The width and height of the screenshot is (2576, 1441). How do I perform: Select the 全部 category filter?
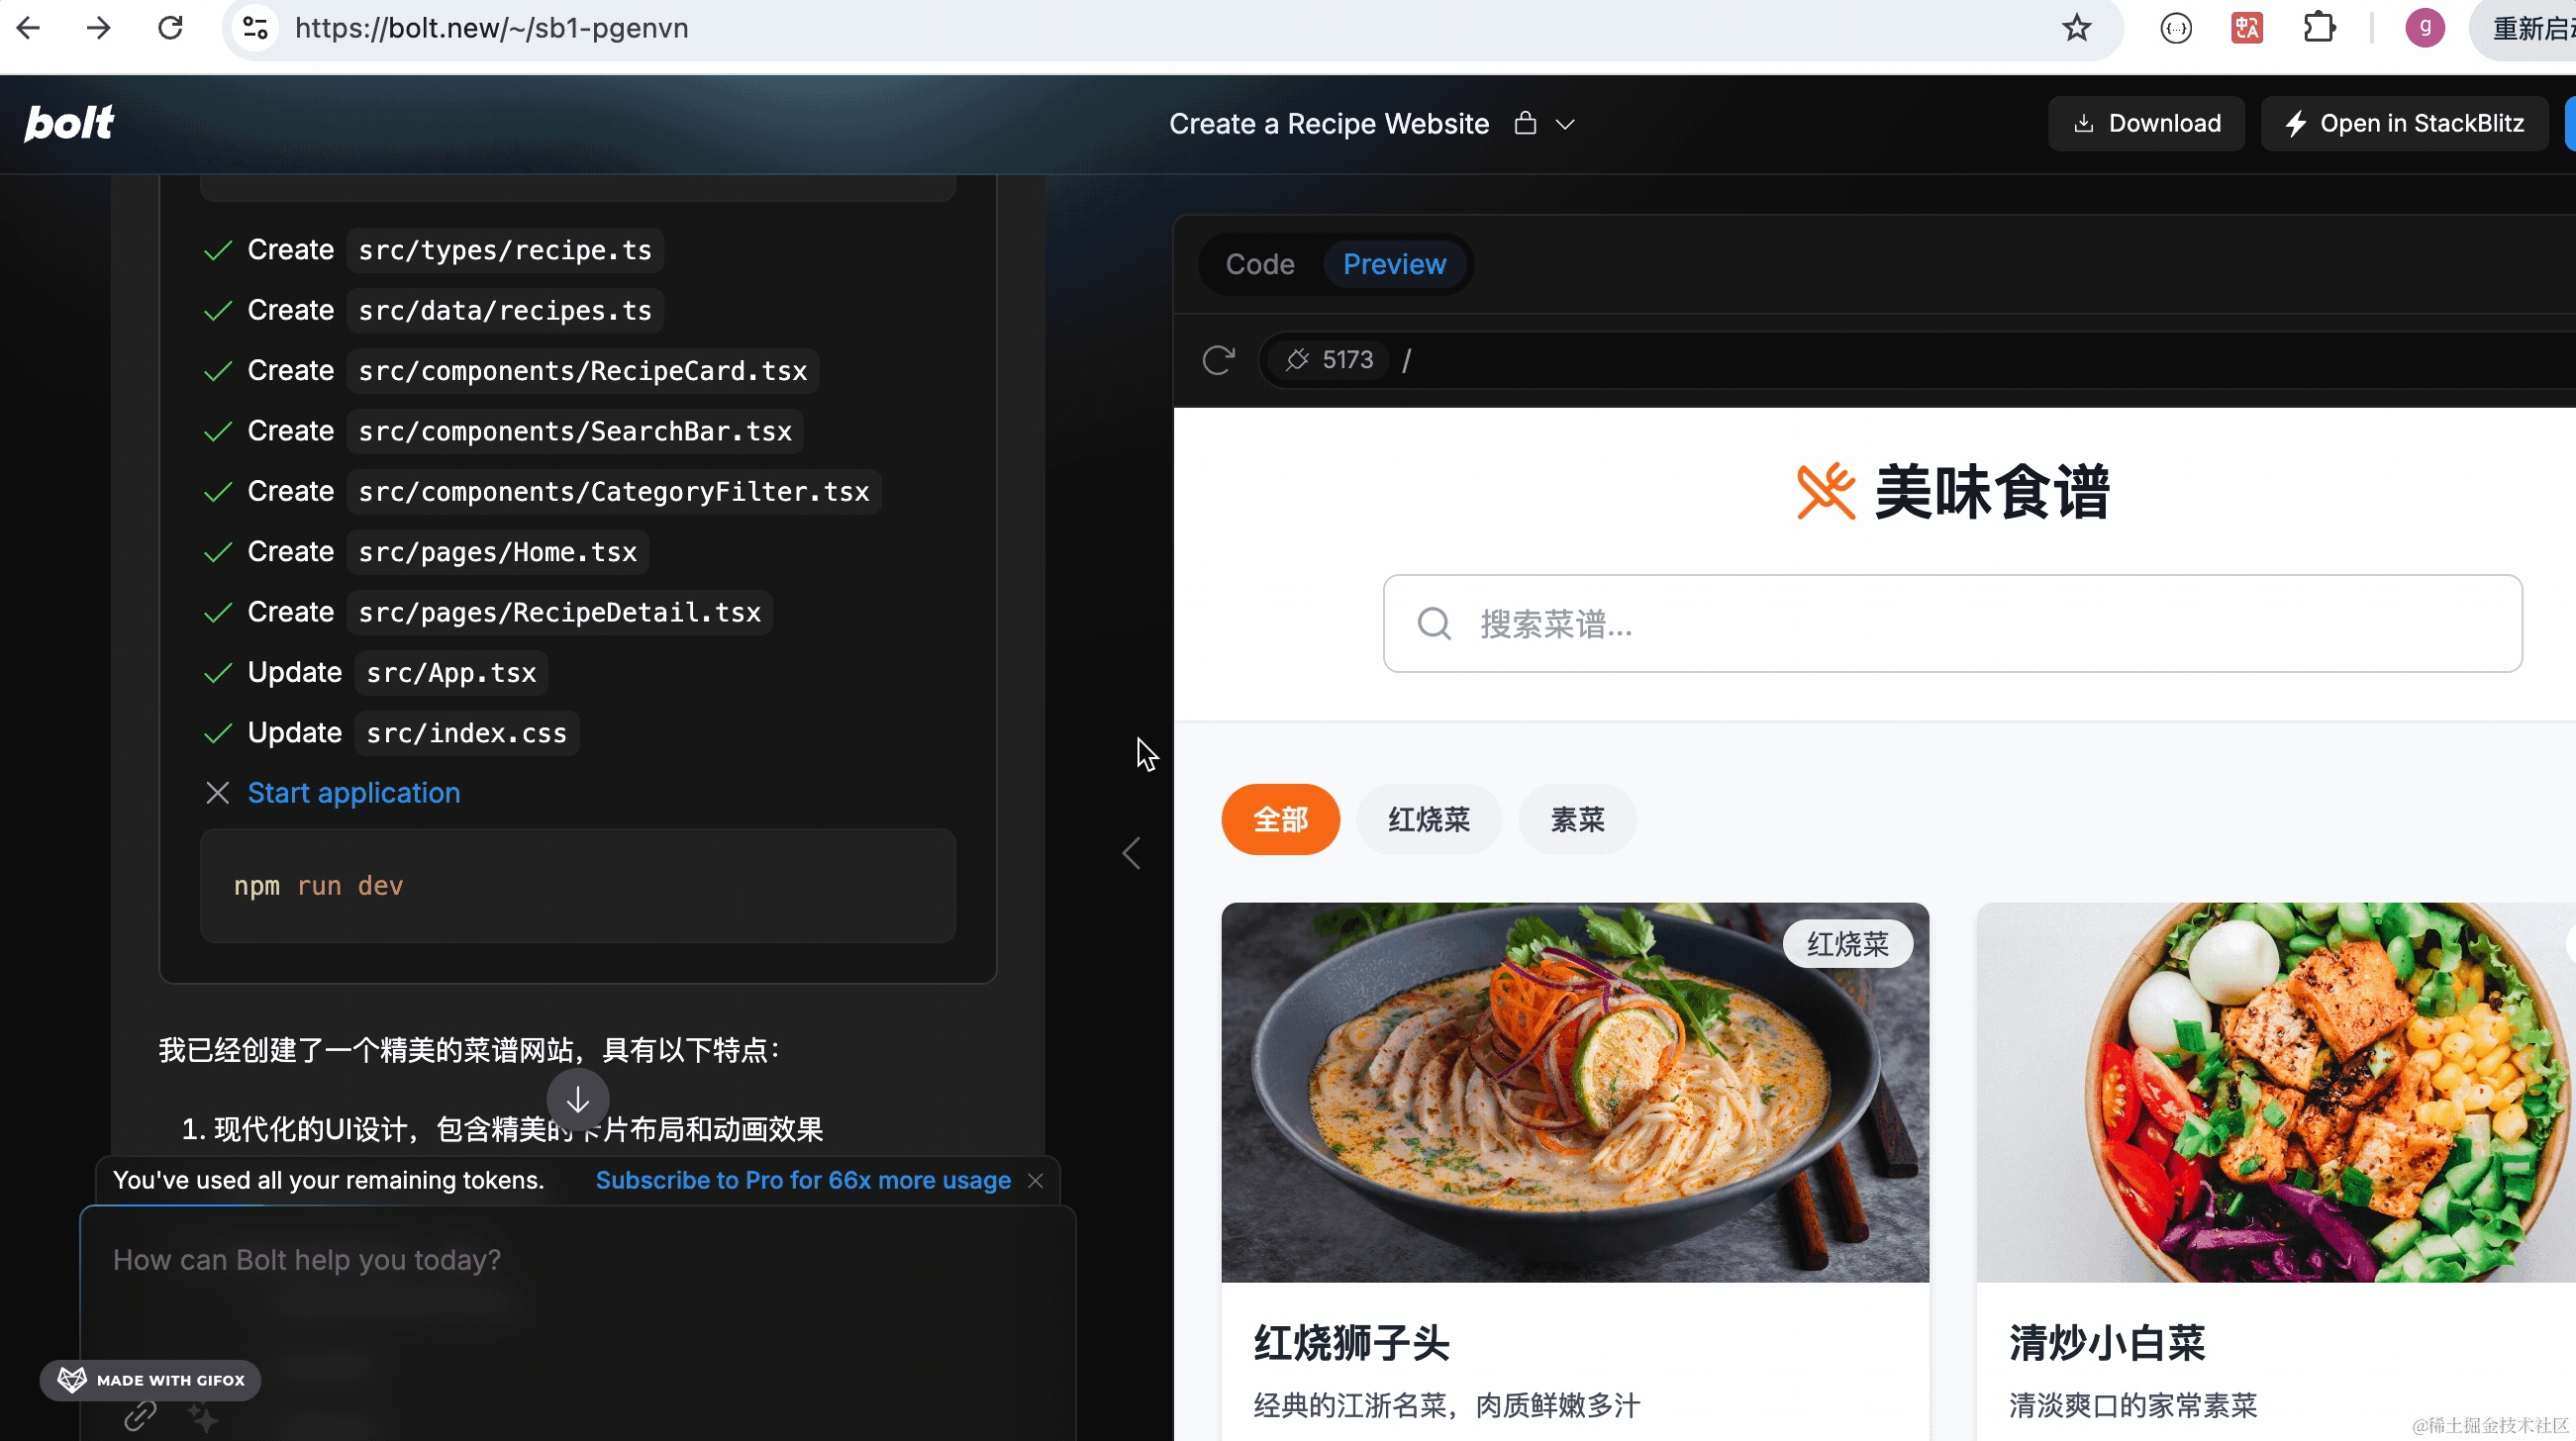click(1280, 819)
